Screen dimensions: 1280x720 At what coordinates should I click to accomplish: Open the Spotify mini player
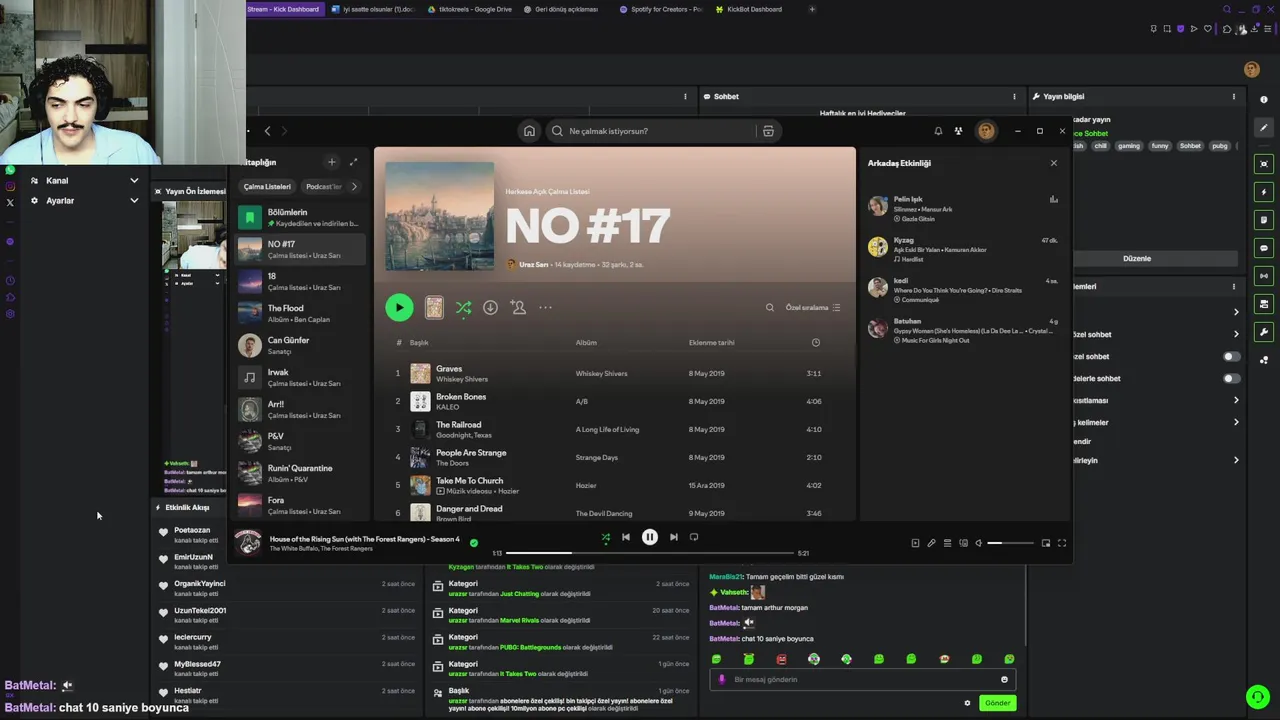click(1046, 543)
